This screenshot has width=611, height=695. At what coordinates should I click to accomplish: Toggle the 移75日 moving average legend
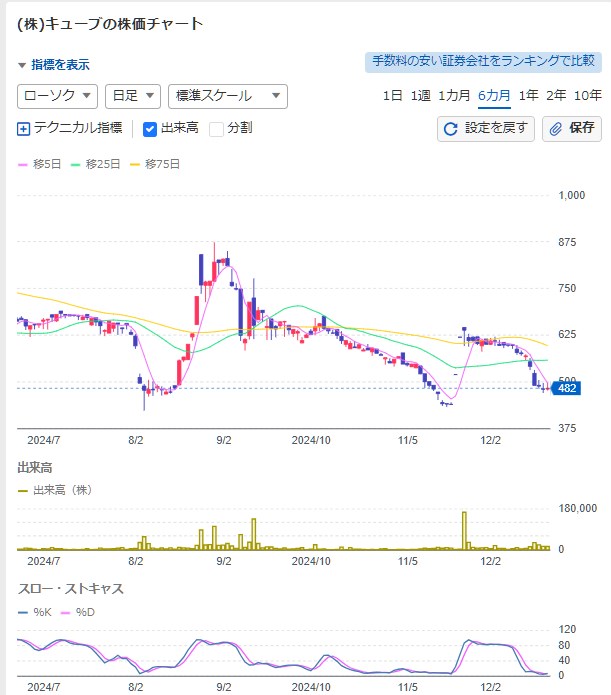coord(155,164)
